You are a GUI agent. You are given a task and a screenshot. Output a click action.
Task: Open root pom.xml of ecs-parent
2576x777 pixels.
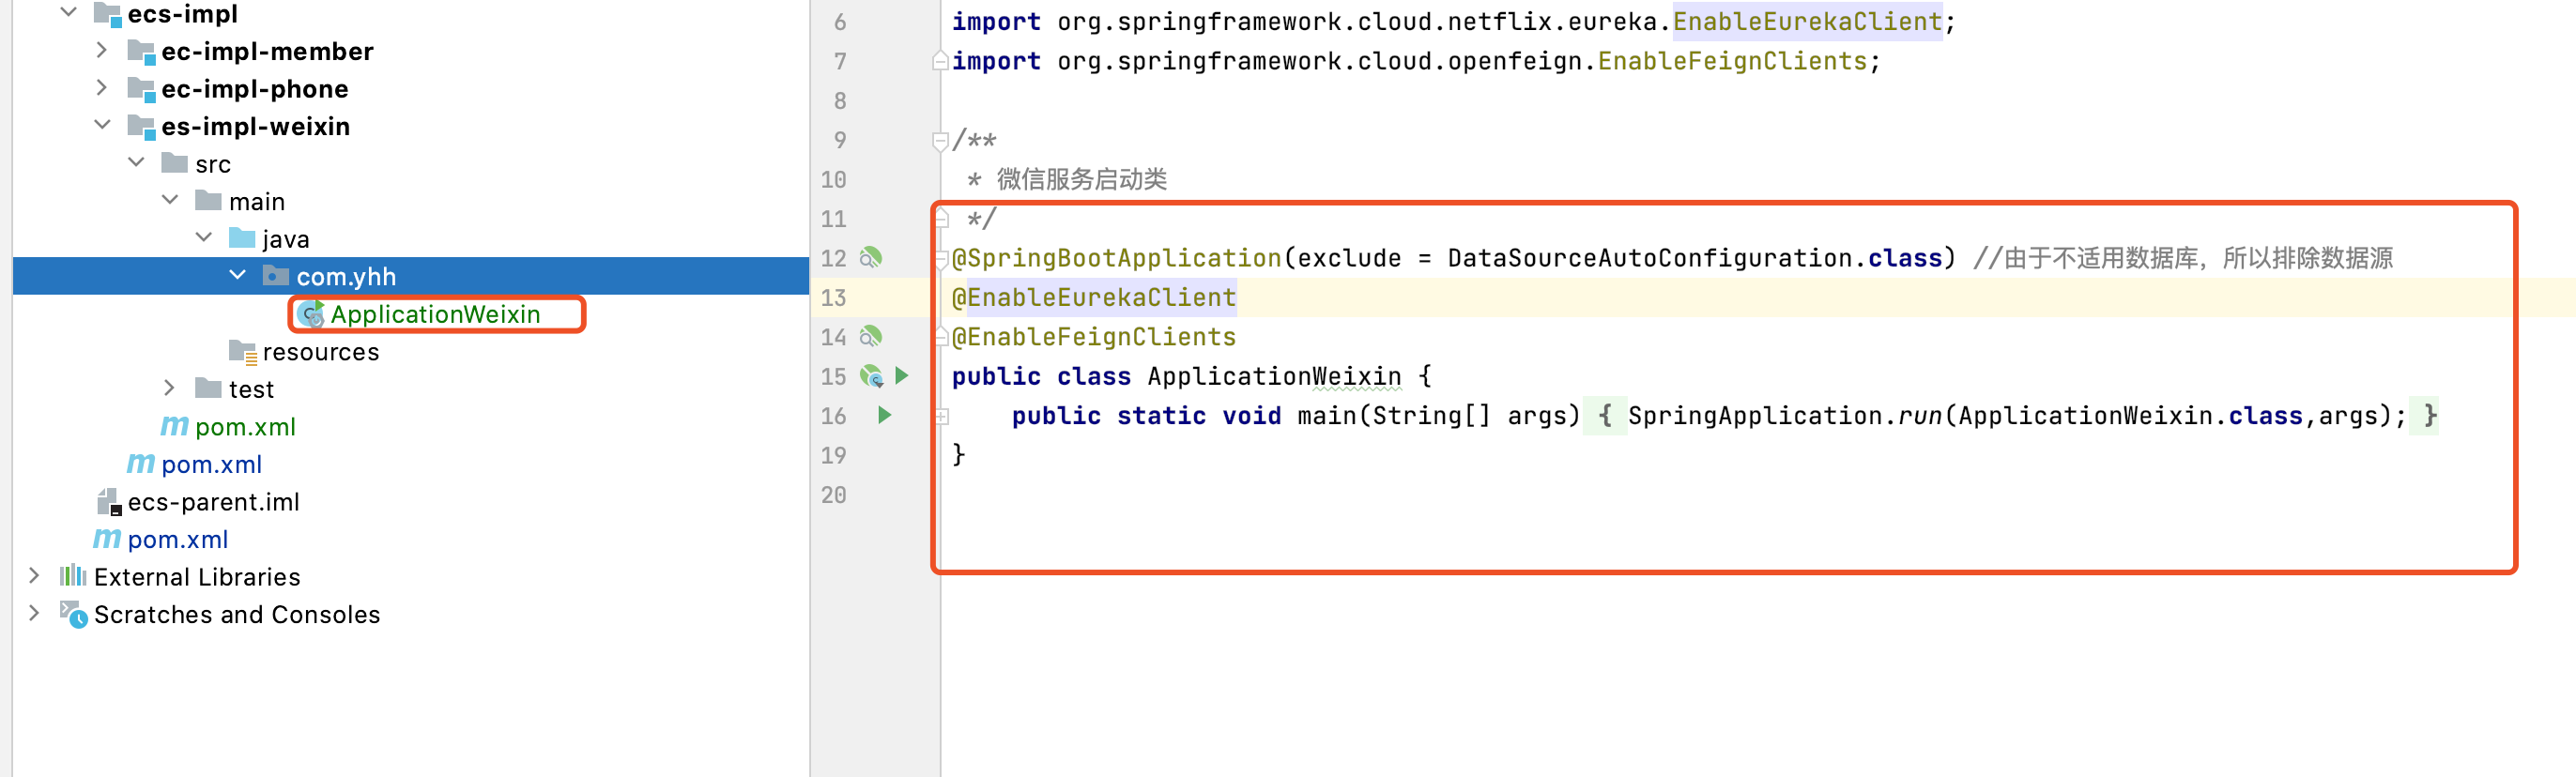click(177, 540)
